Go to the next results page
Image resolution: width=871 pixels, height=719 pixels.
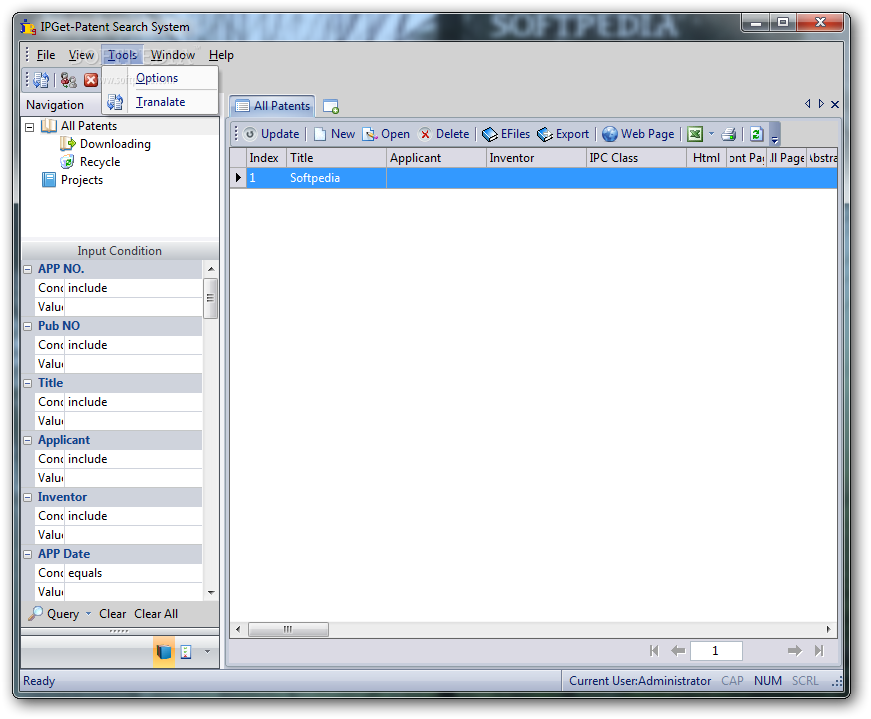click(795, 651)
